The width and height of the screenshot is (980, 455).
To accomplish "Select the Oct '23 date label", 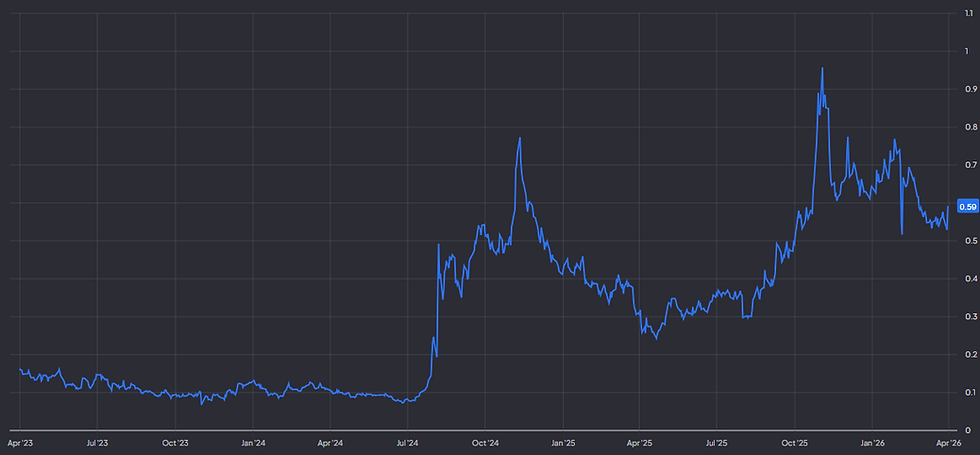I will pyautogui.click(x=175, y=443).
